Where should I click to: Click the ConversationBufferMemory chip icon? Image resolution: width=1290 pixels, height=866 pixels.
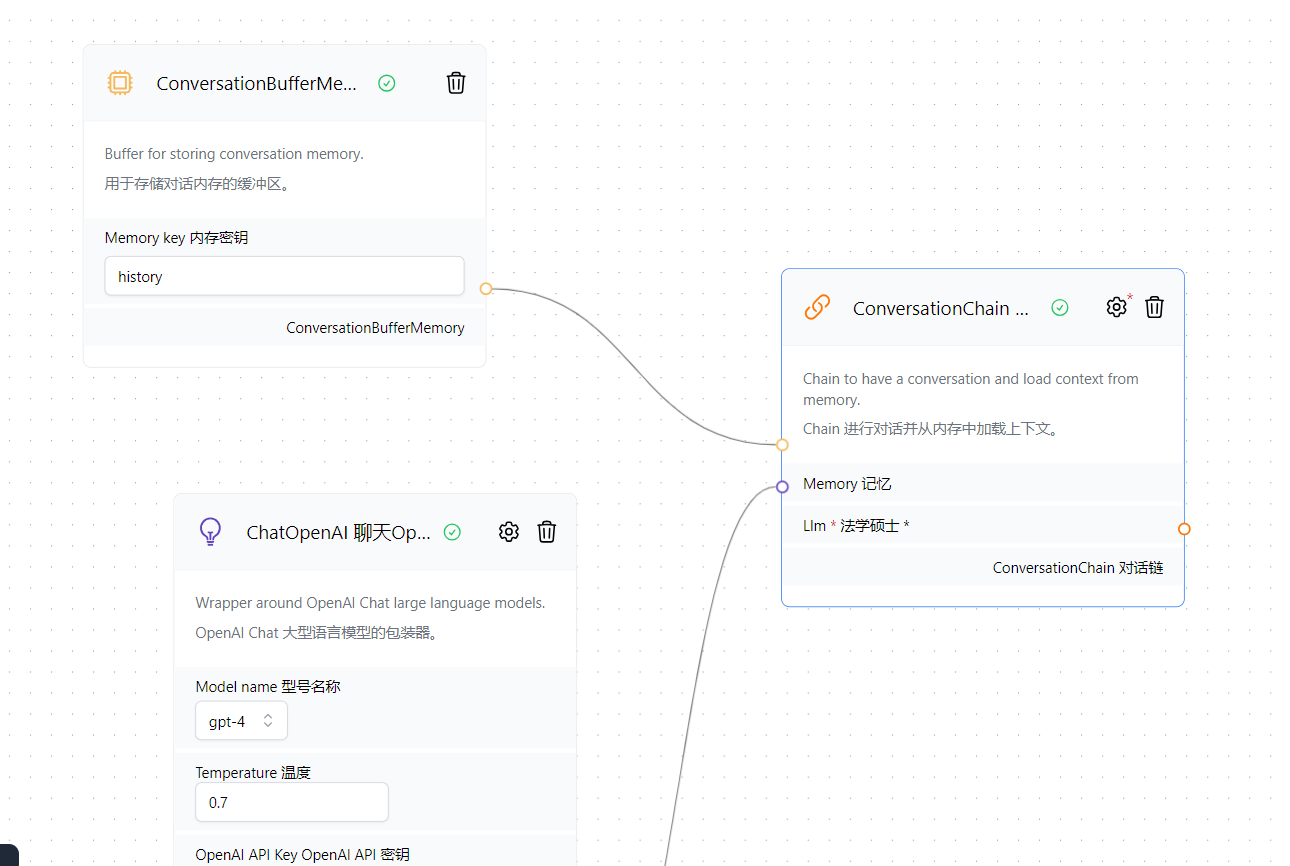tap(120, 83)
